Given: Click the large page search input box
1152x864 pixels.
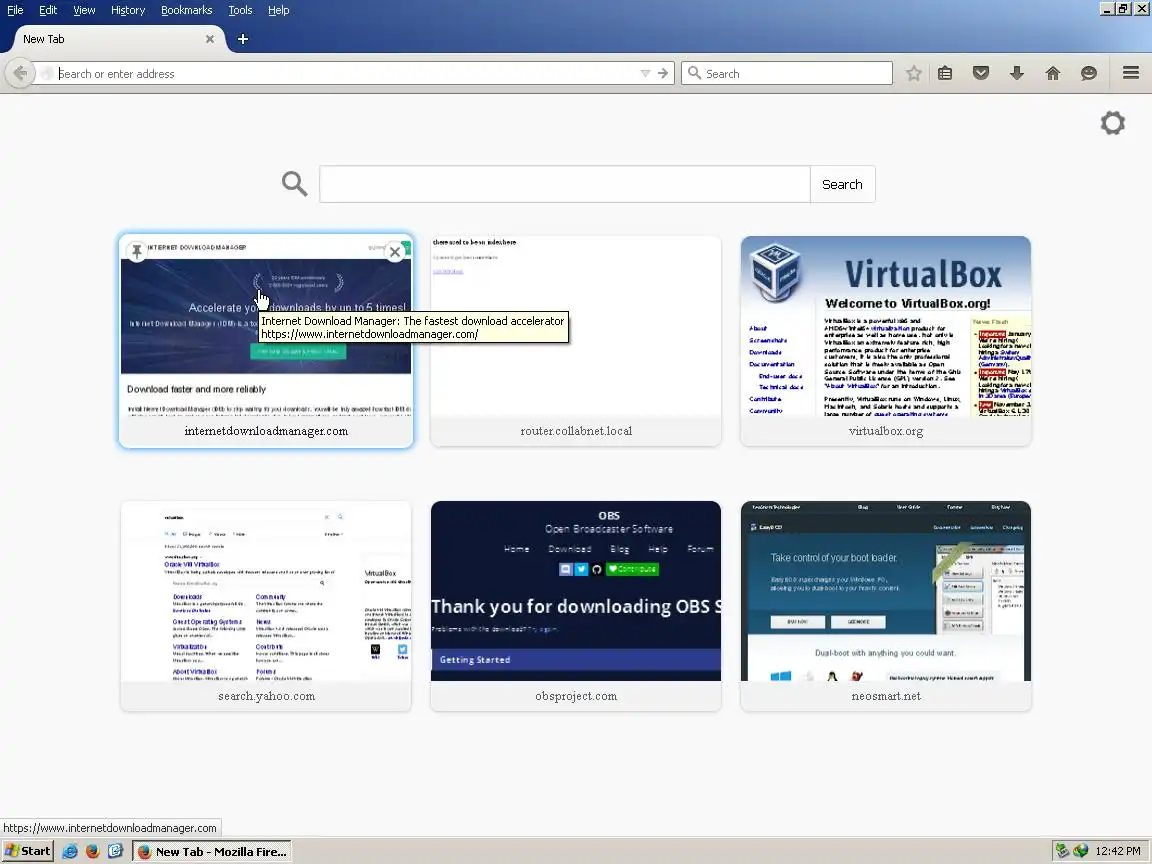Looking at the screenshot, I should [565, 184].
